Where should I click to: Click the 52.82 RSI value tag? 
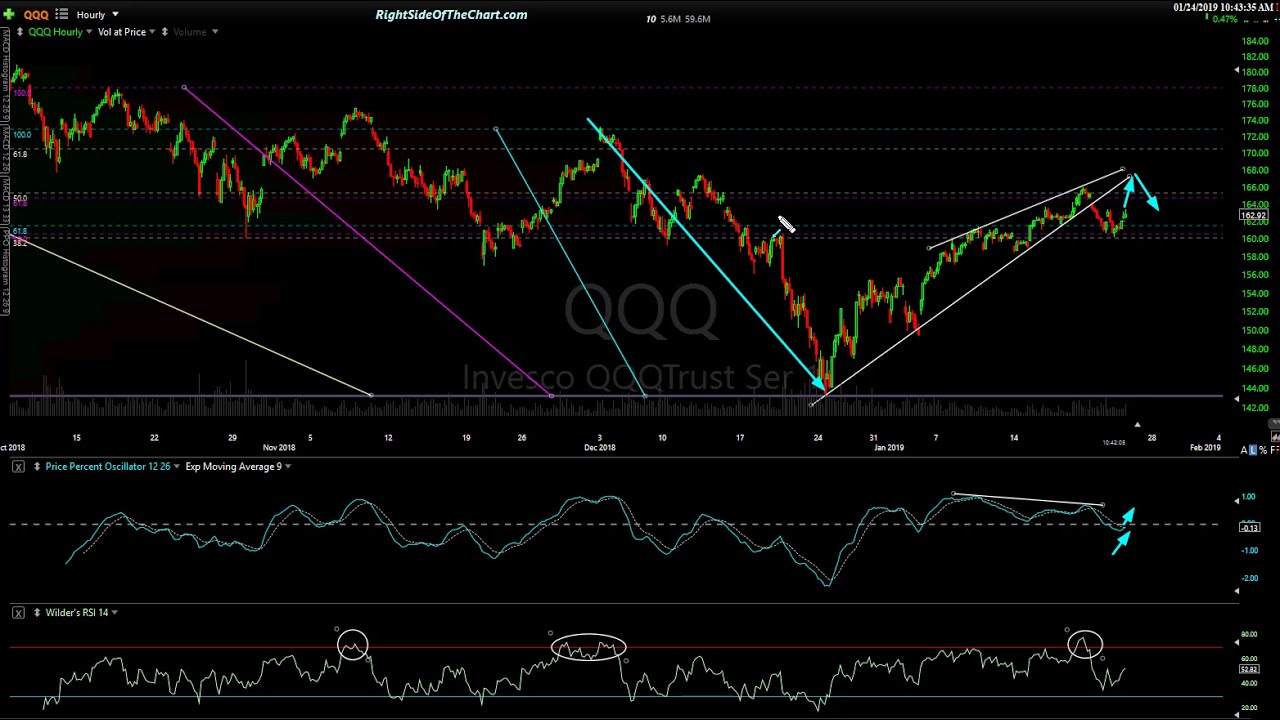tap(1248, 669)
